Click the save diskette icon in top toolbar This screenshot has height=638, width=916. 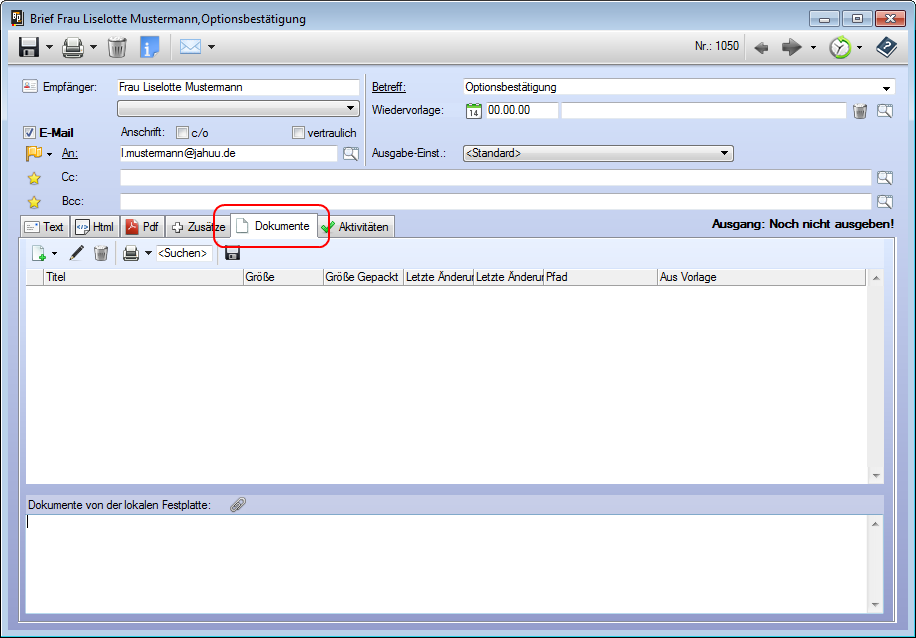(x=28, y=47)
